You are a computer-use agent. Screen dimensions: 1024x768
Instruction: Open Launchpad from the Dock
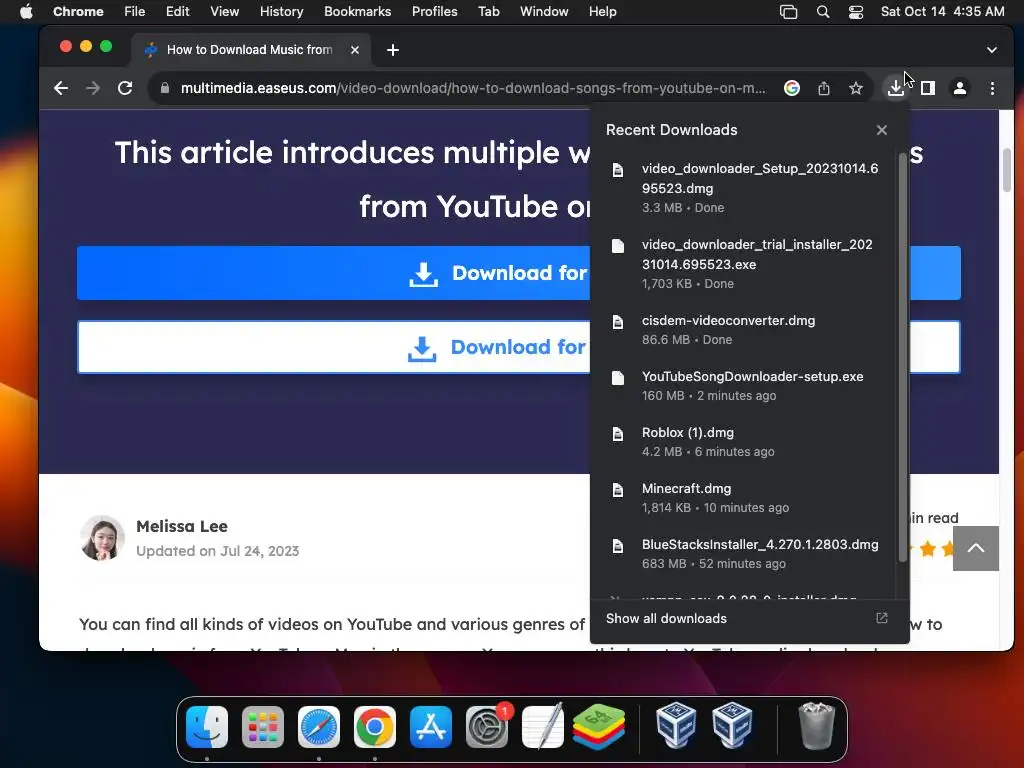pos(263,727)
